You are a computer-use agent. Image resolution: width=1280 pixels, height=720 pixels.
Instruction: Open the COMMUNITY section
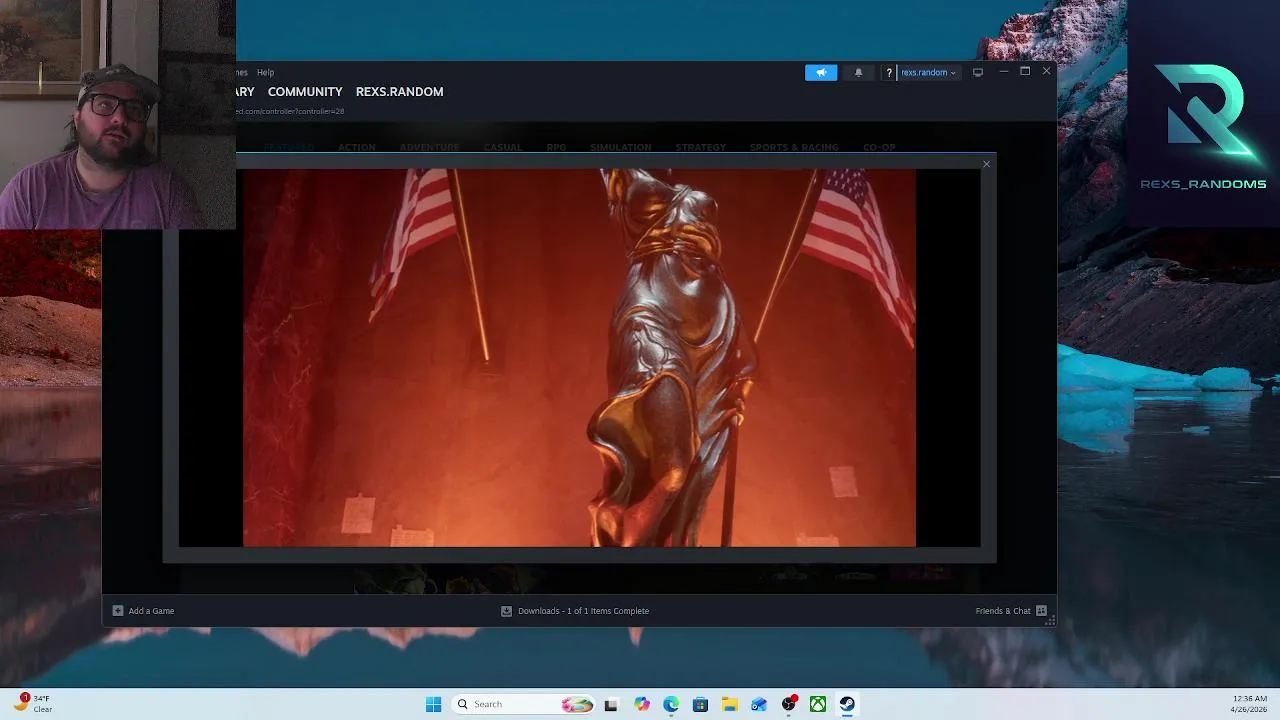tap(305, 91)
